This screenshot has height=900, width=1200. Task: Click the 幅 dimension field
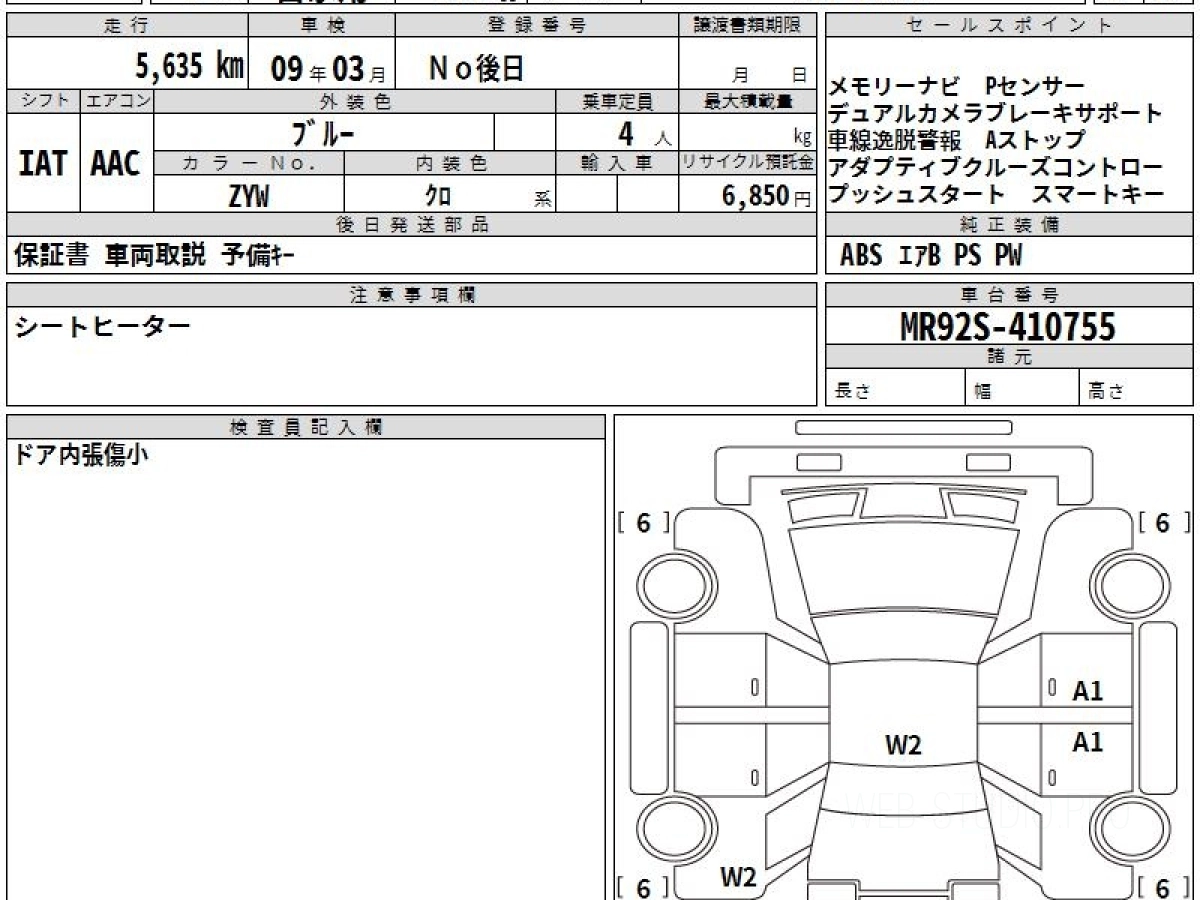coord(1022,388)
